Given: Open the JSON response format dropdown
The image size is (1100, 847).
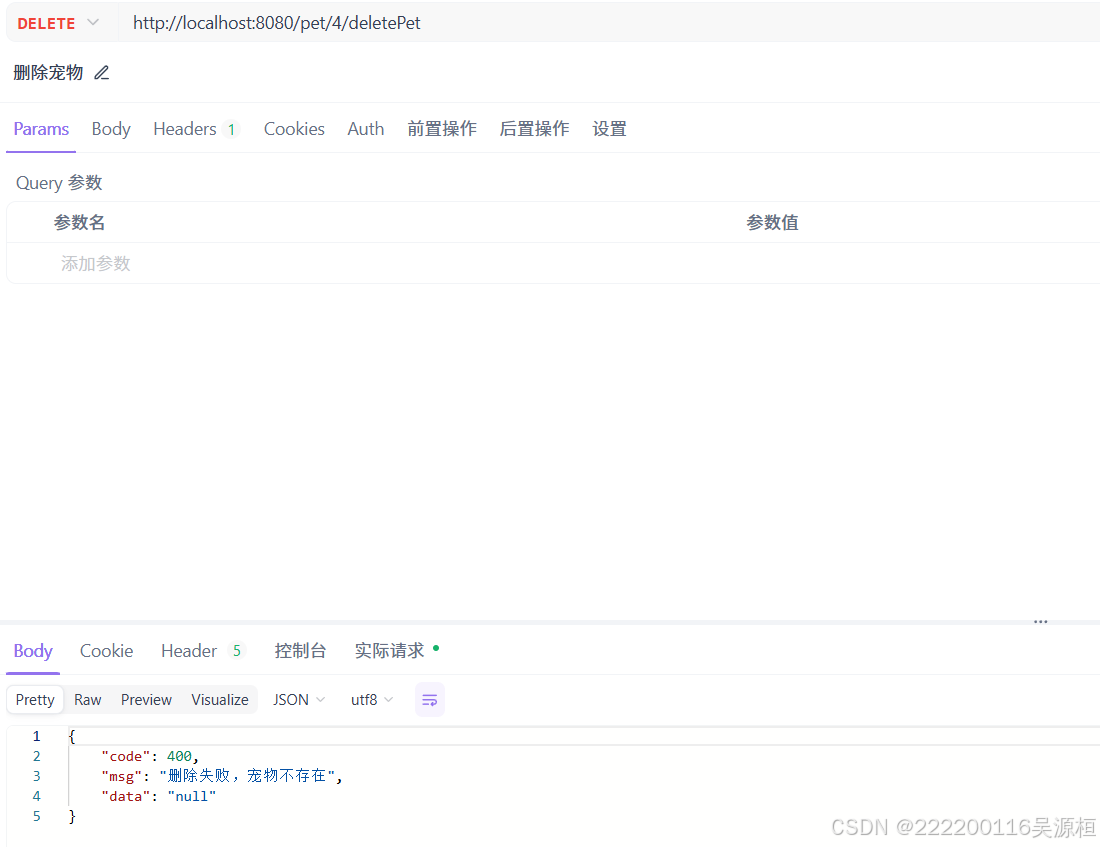Looking at the screenshot, I should [x=298, y=699].
